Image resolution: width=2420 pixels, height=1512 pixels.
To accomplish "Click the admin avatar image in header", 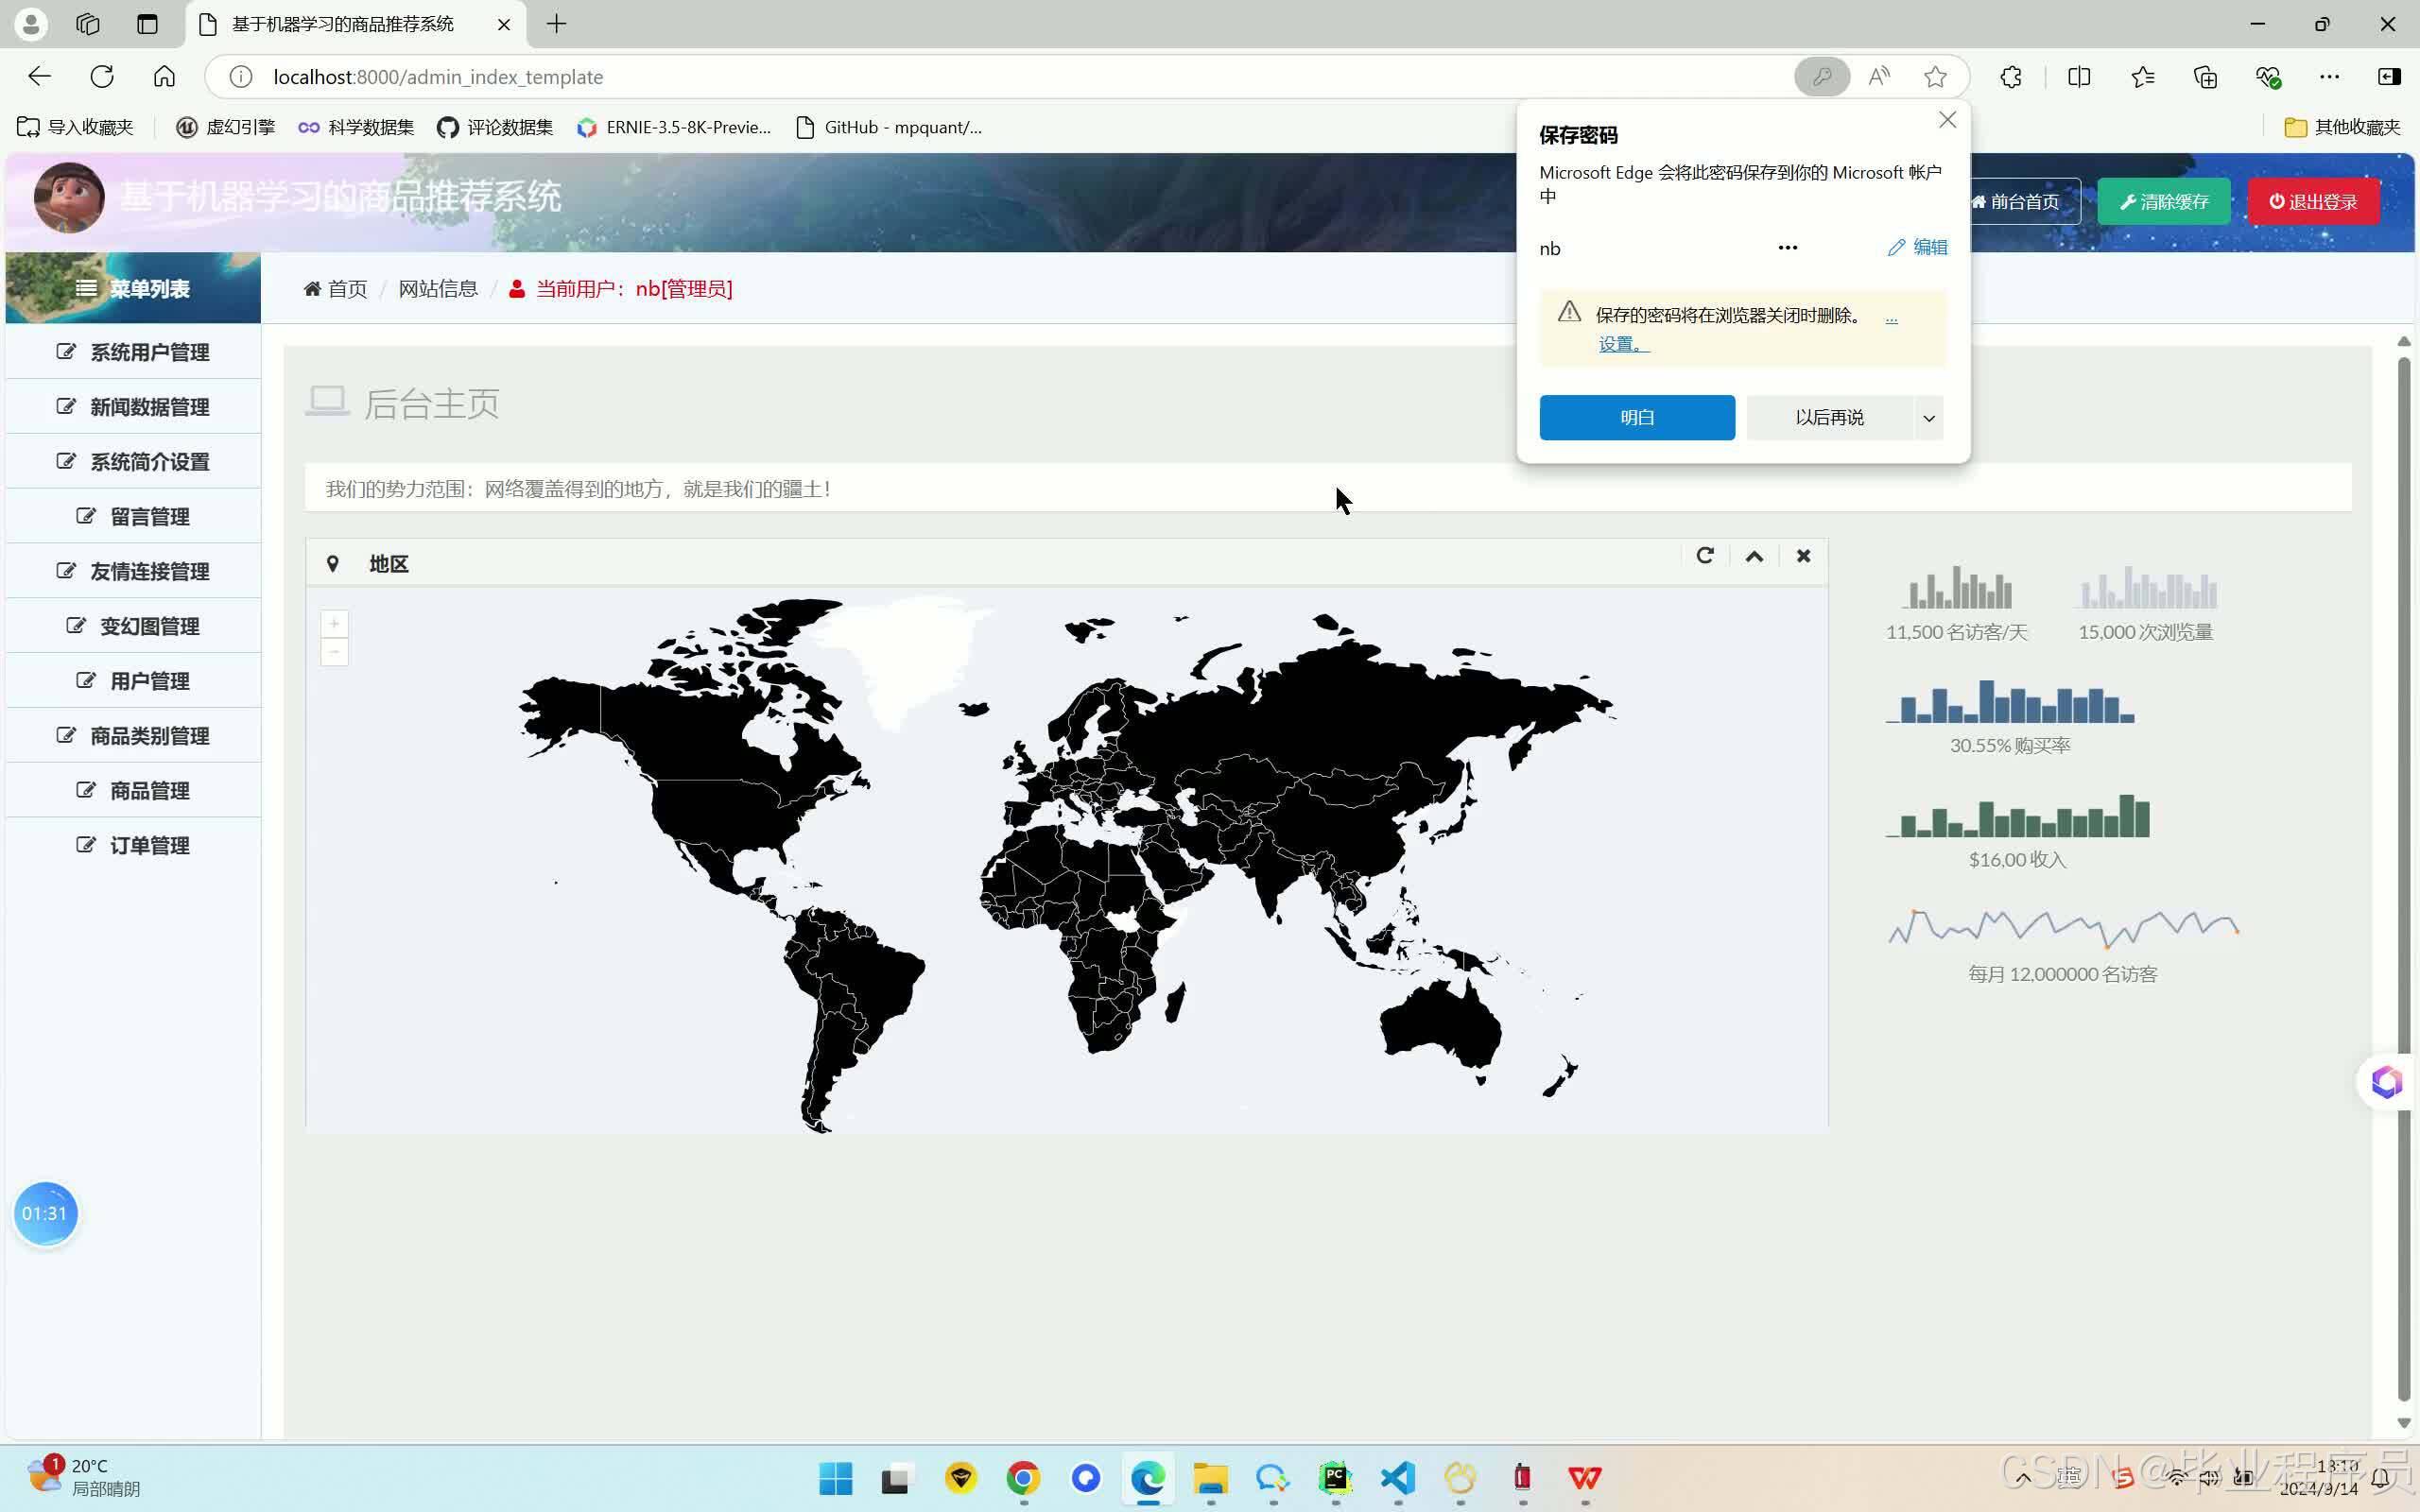I will click(x=69, y=198).
